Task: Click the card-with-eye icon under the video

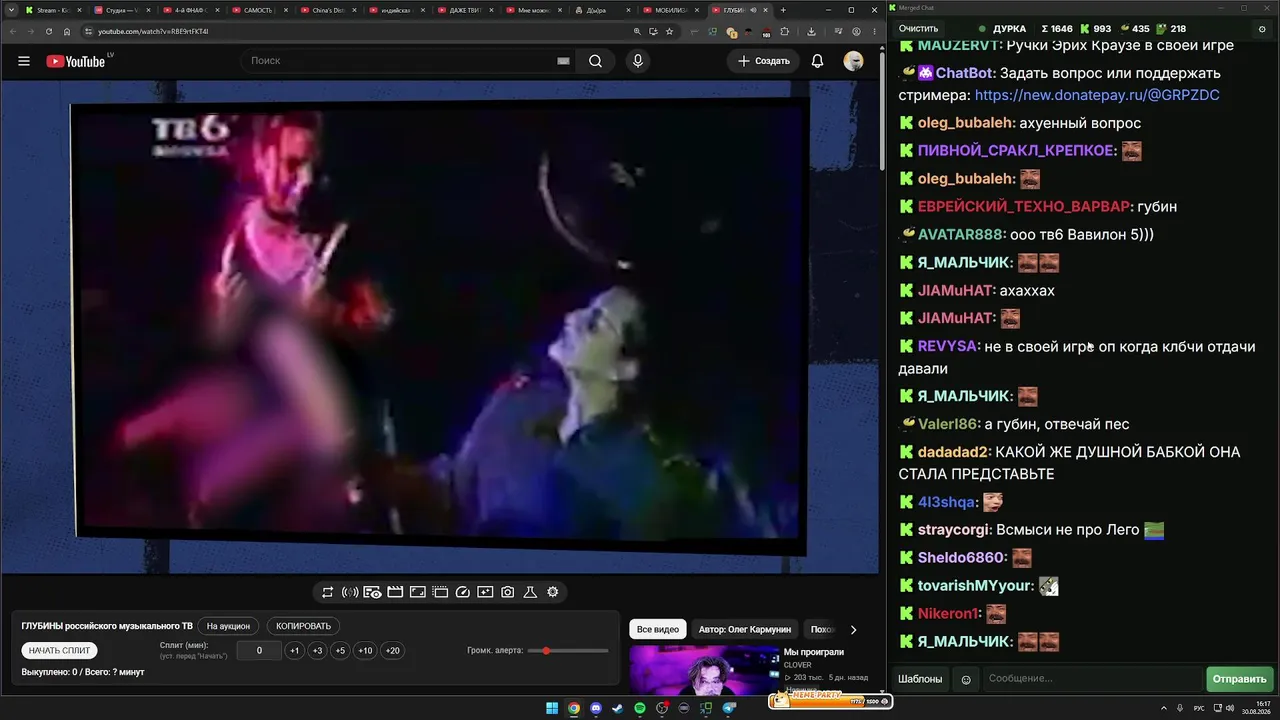Action: pyautogui.click(x=372, y=592)
